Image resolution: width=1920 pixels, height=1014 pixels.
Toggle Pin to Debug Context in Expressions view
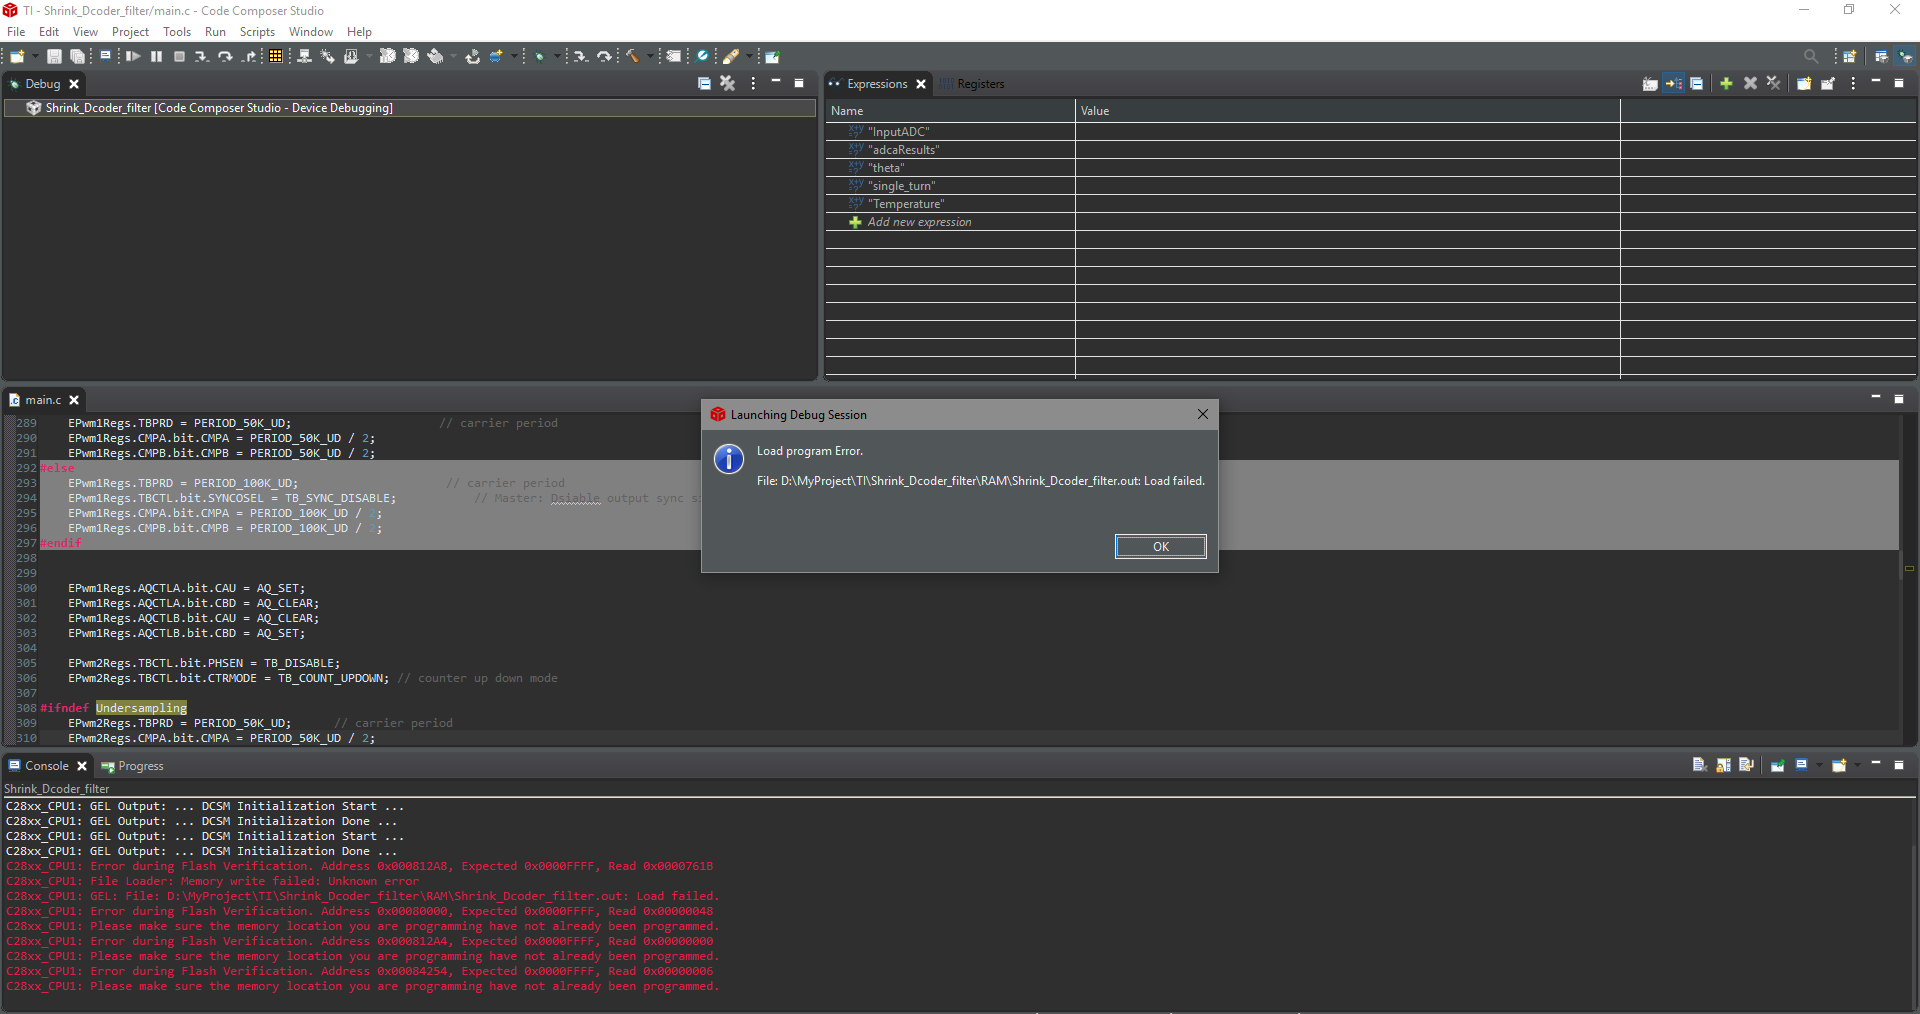[1828, 84]
